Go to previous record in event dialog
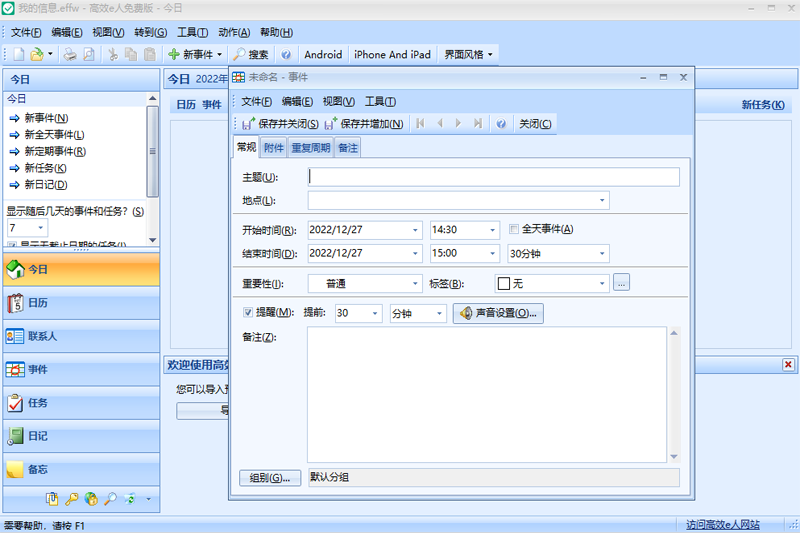Viewport: 800px width, 533px height. click(440, 123)
